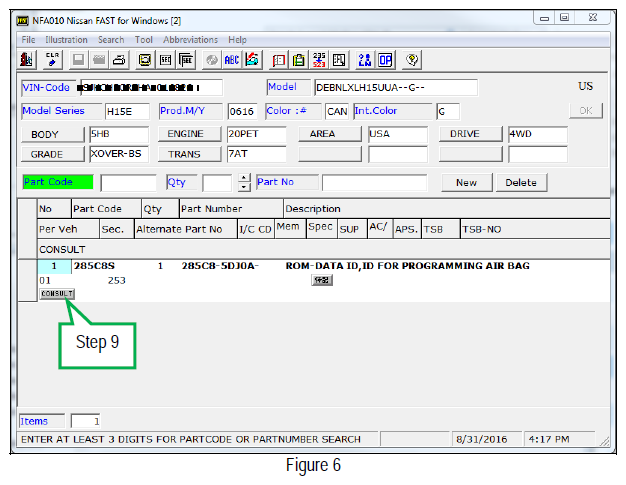The image size is (626, 485).
Task: Click the 7AT trans value field
Action: click(256, 154)
